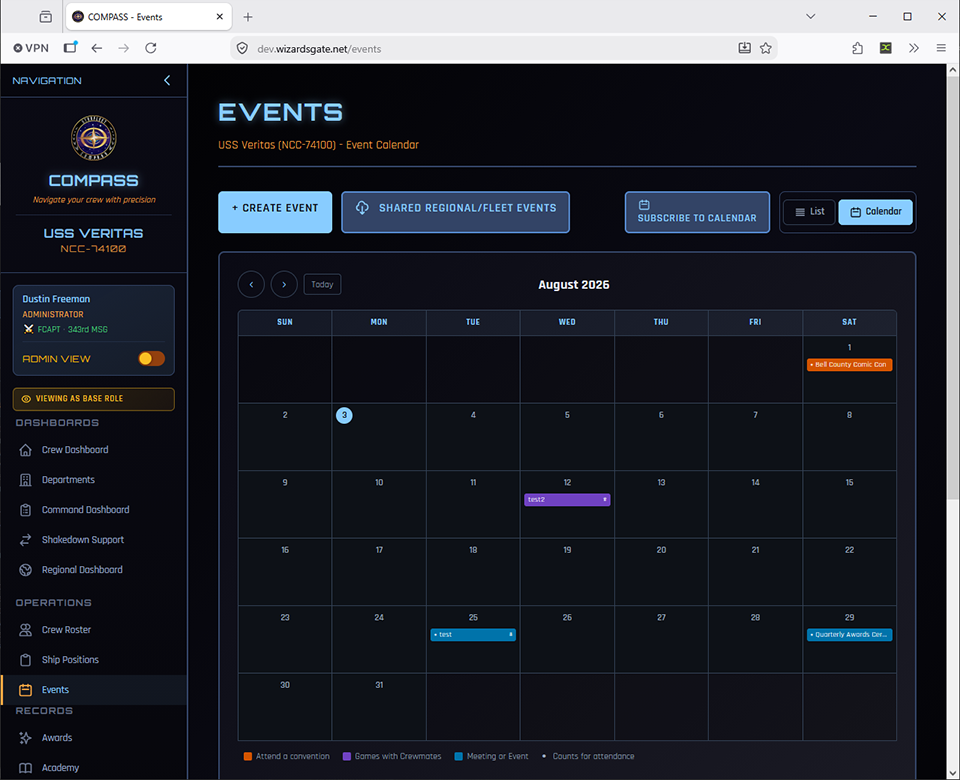Click the cloud download icon on shared events
The height and width of the screenshot is (780, 960).
point(362,208)
